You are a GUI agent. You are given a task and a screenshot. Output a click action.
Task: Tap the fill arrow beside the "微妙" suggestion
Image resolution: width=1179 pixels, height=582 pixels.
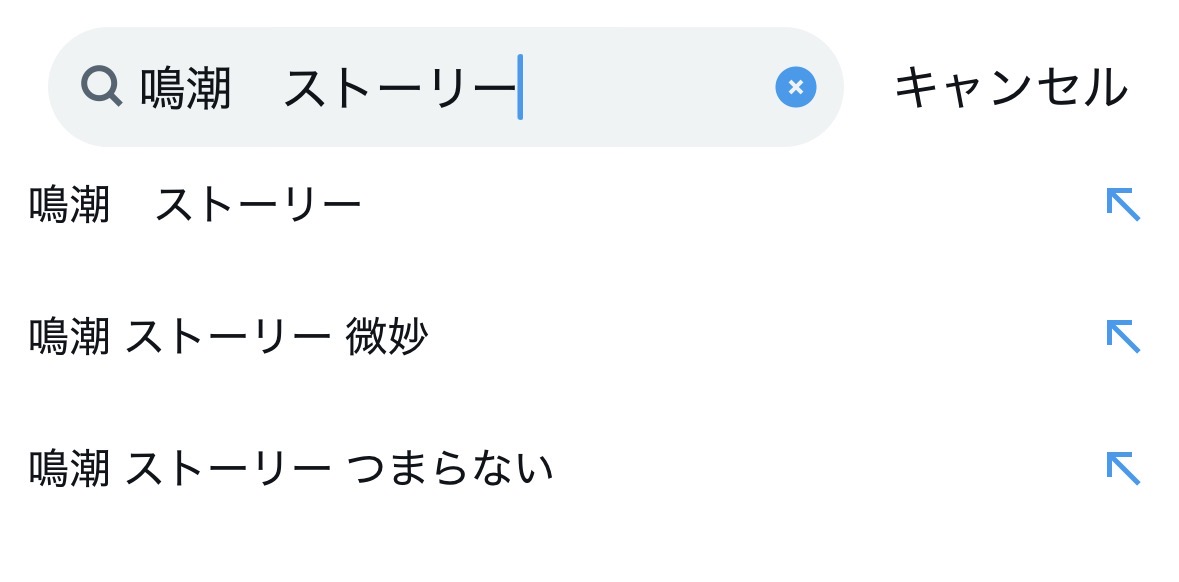(x=1123, y=336)
